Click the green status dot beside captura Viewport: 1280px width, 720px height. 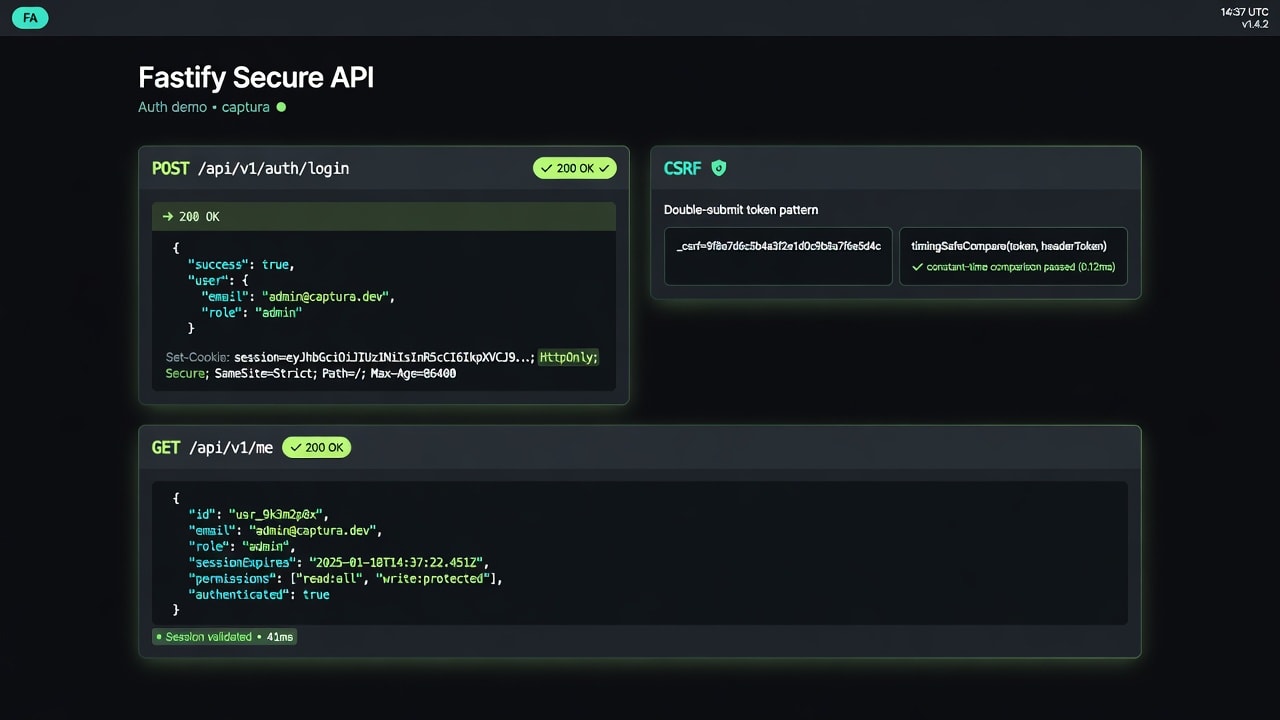pyautogui.click(x=281, y=106)
